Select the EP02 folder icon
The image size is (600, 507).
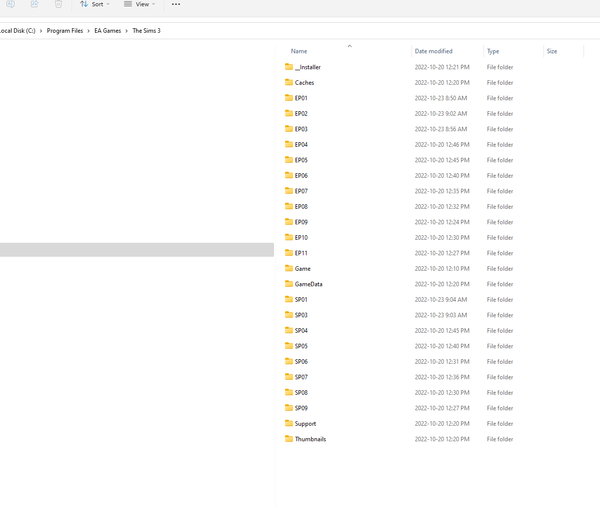point(289,113)
